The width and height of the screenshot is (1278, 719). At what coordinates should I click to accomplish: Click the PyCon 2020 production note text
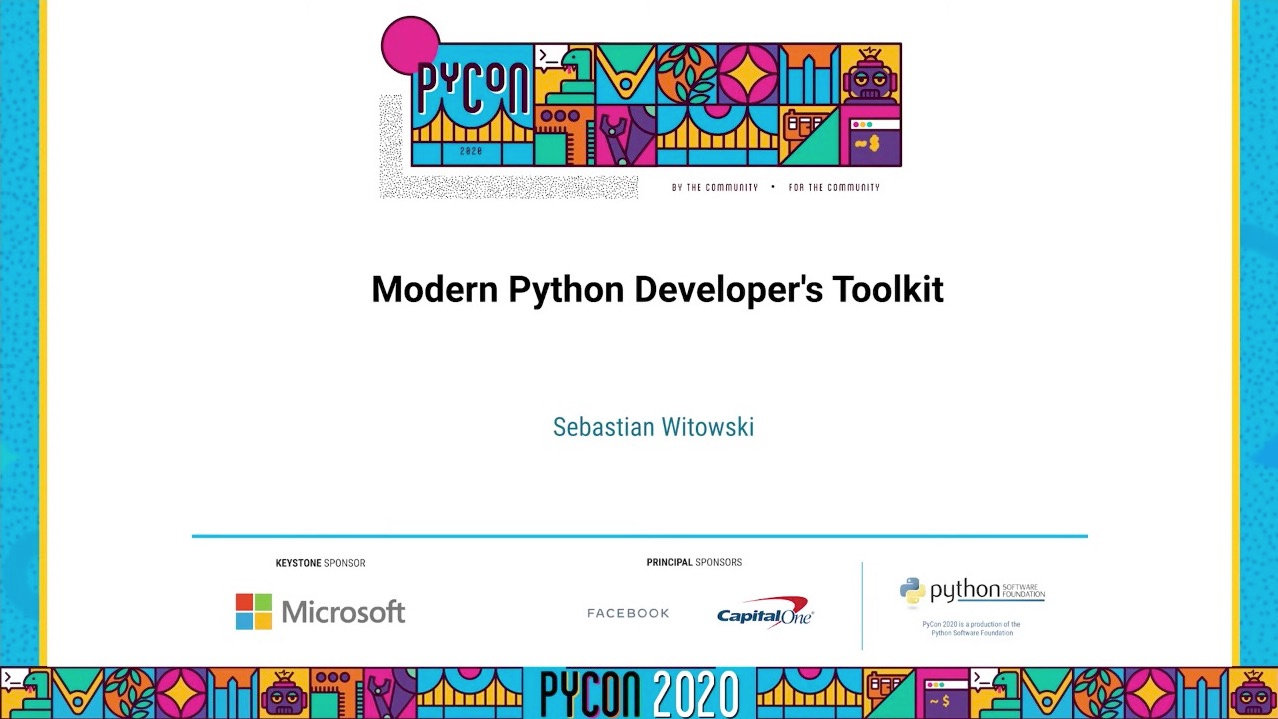pos(971,628)
